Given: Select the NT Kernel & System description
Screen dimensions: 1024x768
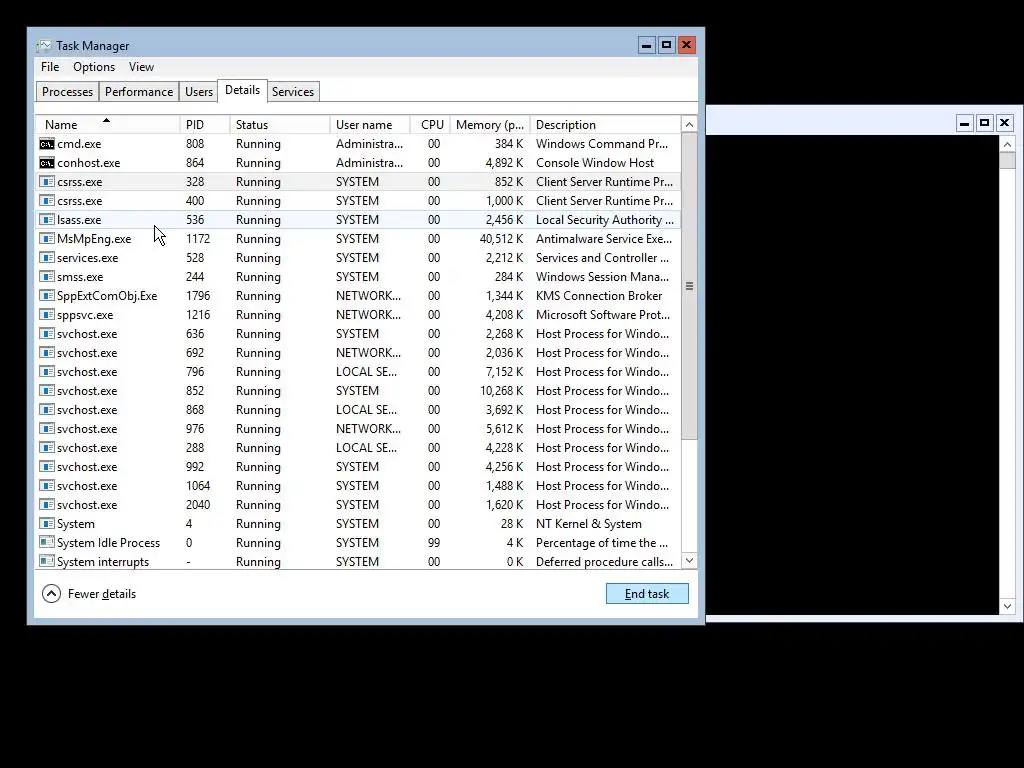Looking at the screenshot, I should click(588, 523).
